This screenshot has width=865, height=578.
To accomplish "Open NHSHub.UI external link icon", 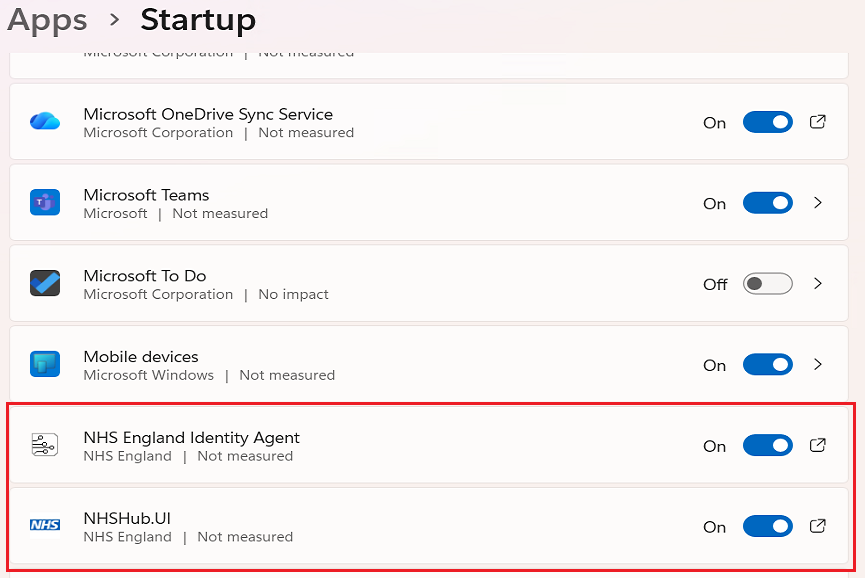I will pyautogui.click(x=817, y=526).
